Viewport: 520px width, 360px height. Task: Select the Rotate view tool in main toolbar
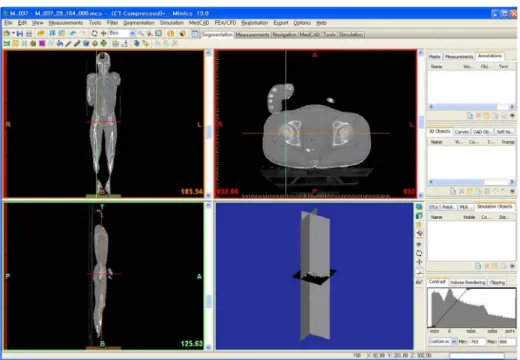[x=94, y=33]
